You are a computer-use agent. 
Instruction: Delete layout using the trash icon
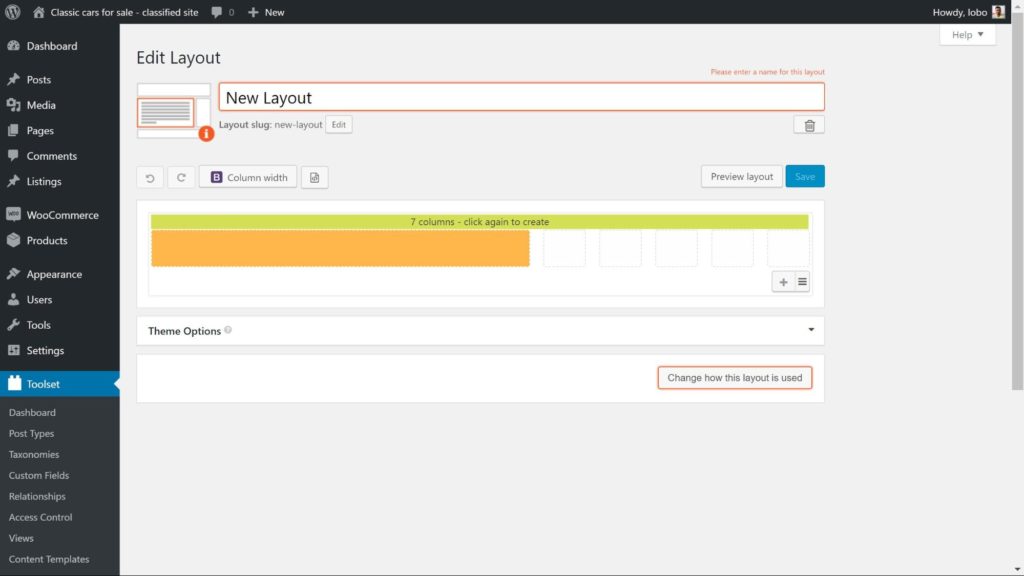tap(809, 125)
